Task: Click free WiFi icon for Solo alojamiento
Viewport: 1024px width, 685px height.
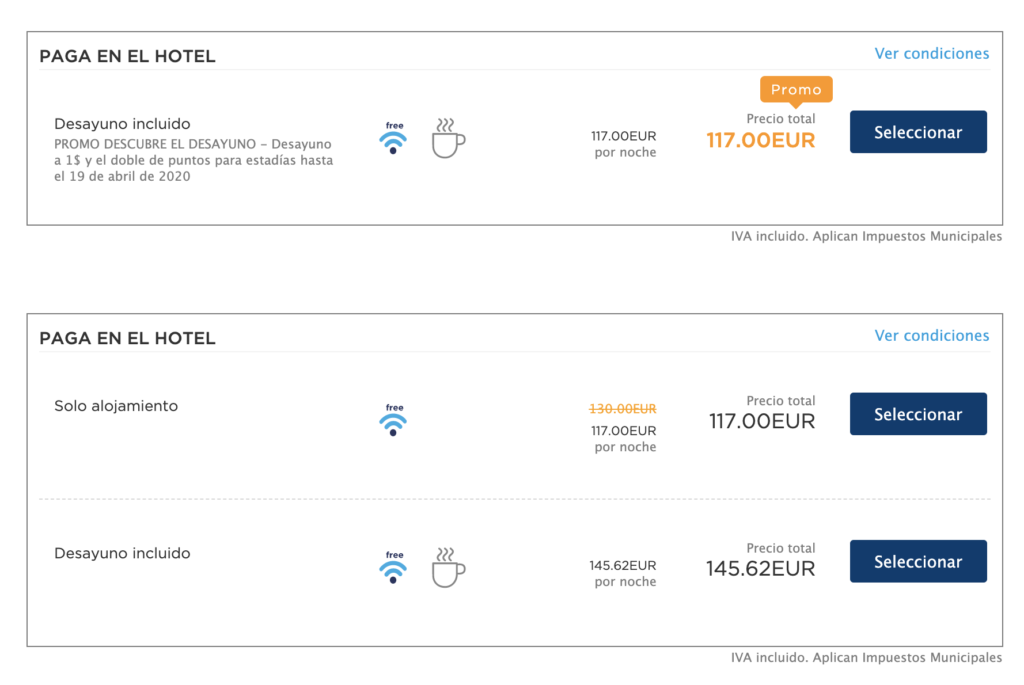Action: (x=393, y=420)
